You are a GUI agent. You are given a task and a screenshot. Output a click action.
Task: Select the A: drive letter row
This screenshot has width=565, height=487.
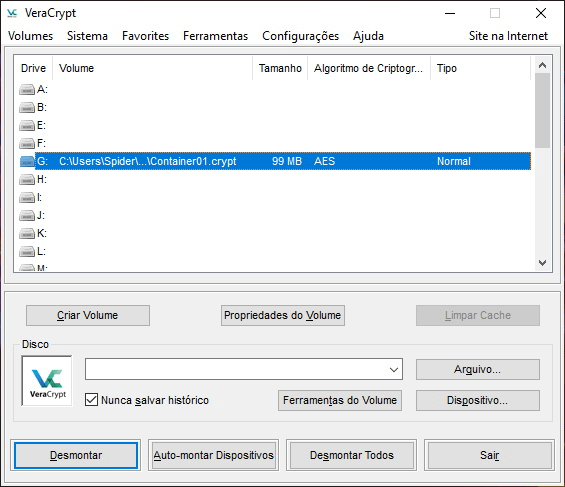click(x=42, y=89)
